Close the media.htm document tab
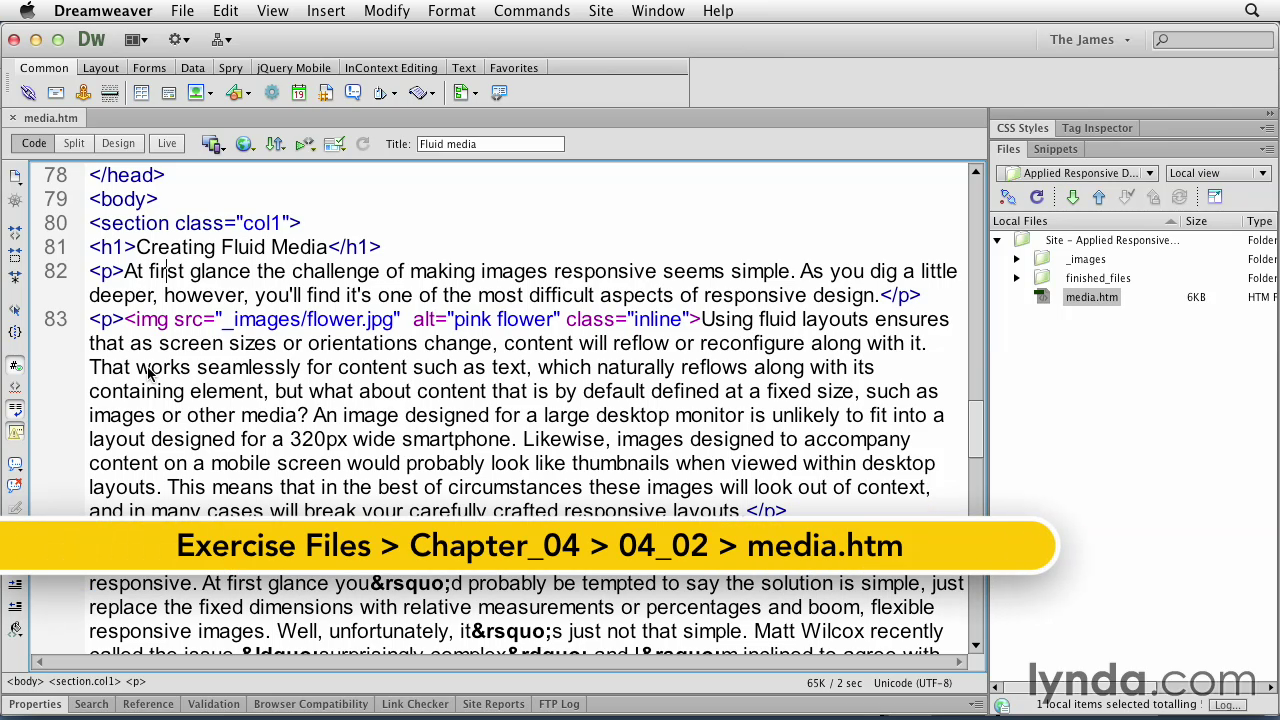Image resolution: width=1280 pixels, height=720 pixels. coord(13,118)
